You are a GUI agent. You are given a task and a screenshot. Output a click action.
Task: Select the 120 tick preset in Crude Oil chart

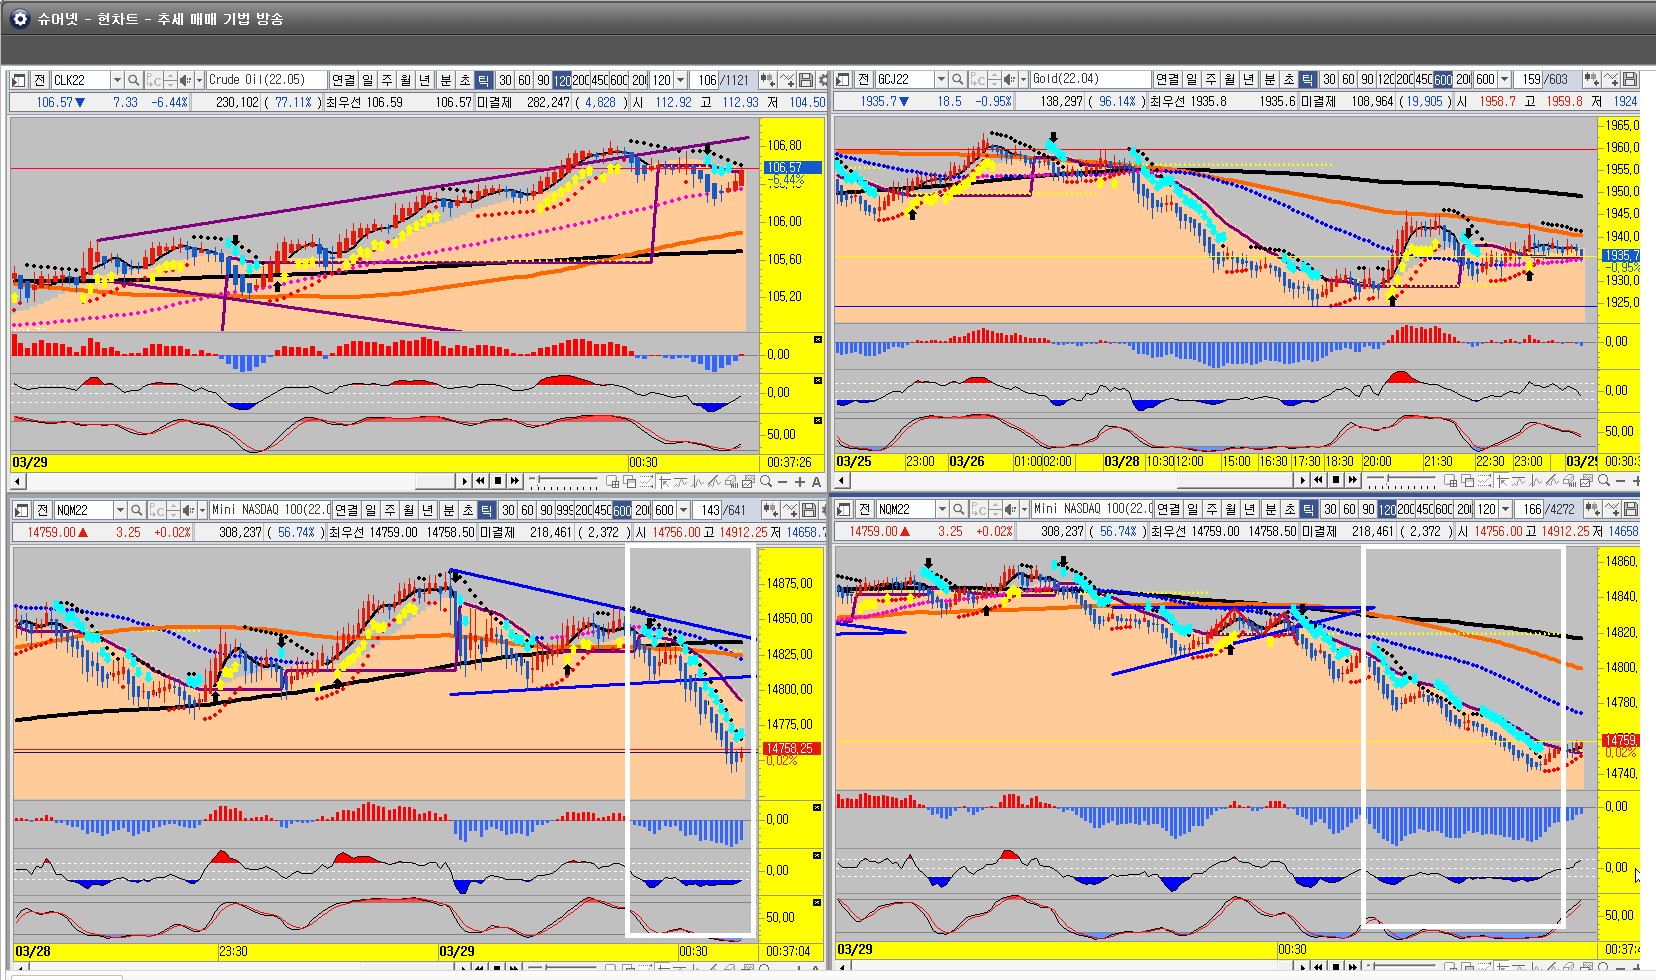(x=562, y=80)
